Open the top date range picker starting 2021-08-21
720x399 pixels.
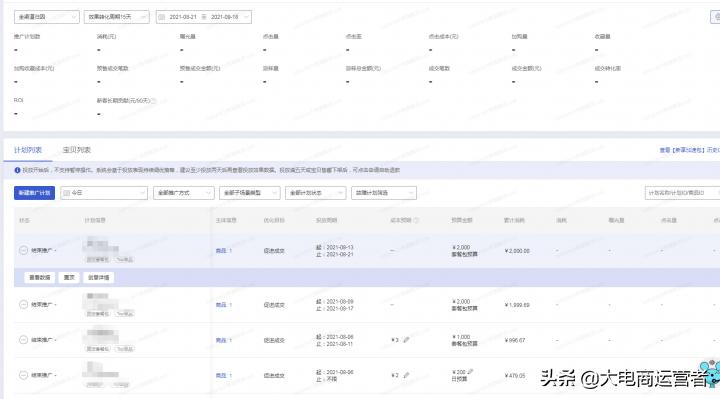click(x=203, y=17)
